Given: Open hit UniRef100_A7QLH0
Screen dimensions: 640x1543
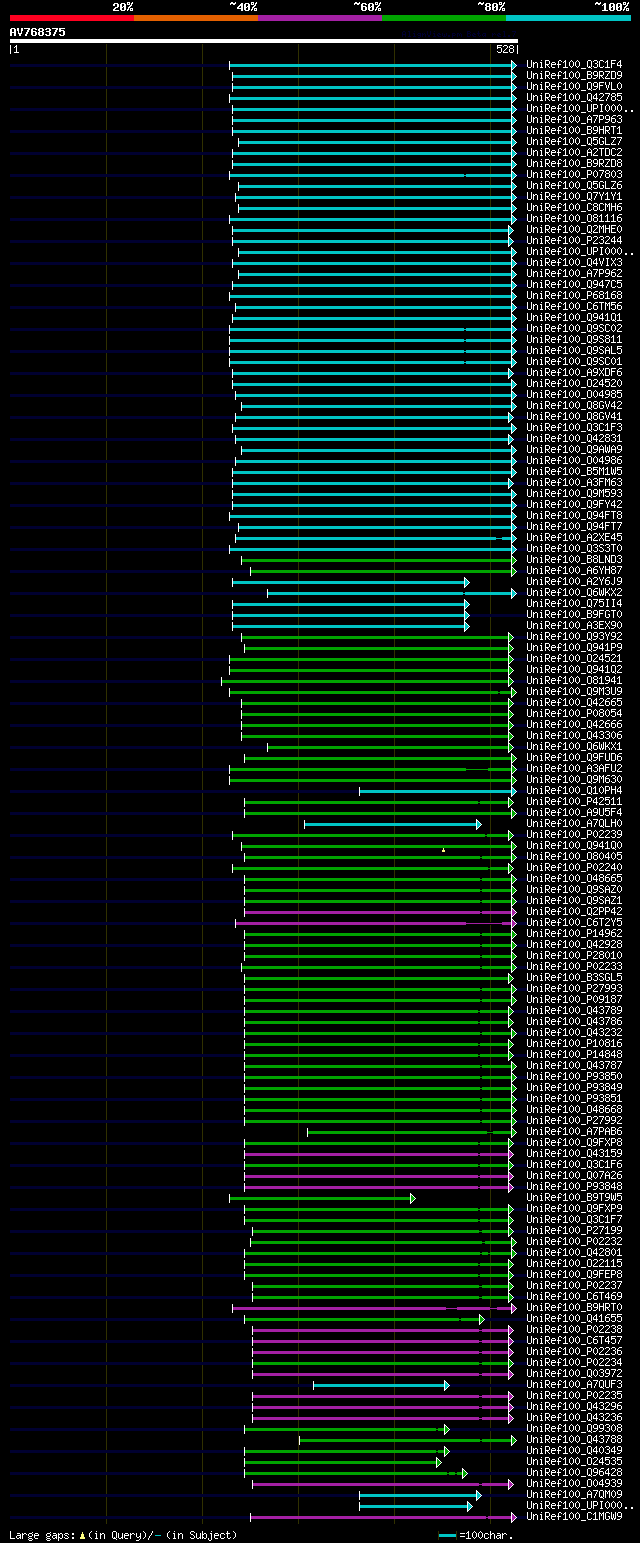Looking at the screenshot, I should tap(574, 823).
